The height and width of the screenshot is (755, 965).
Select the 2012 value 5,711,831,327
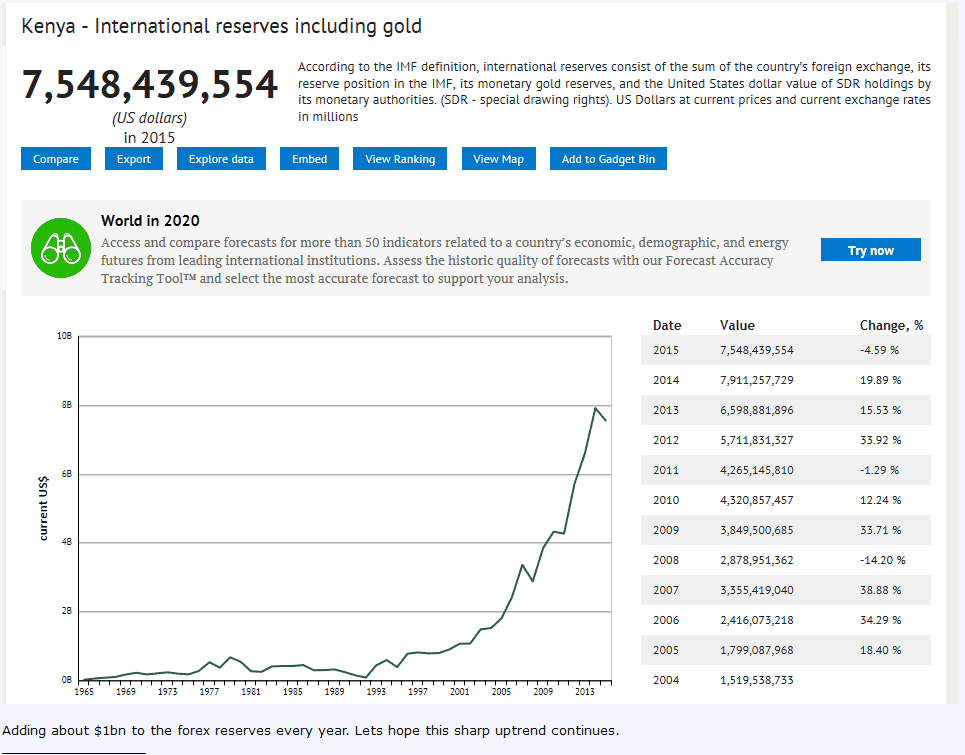click(x=757, y=441)
